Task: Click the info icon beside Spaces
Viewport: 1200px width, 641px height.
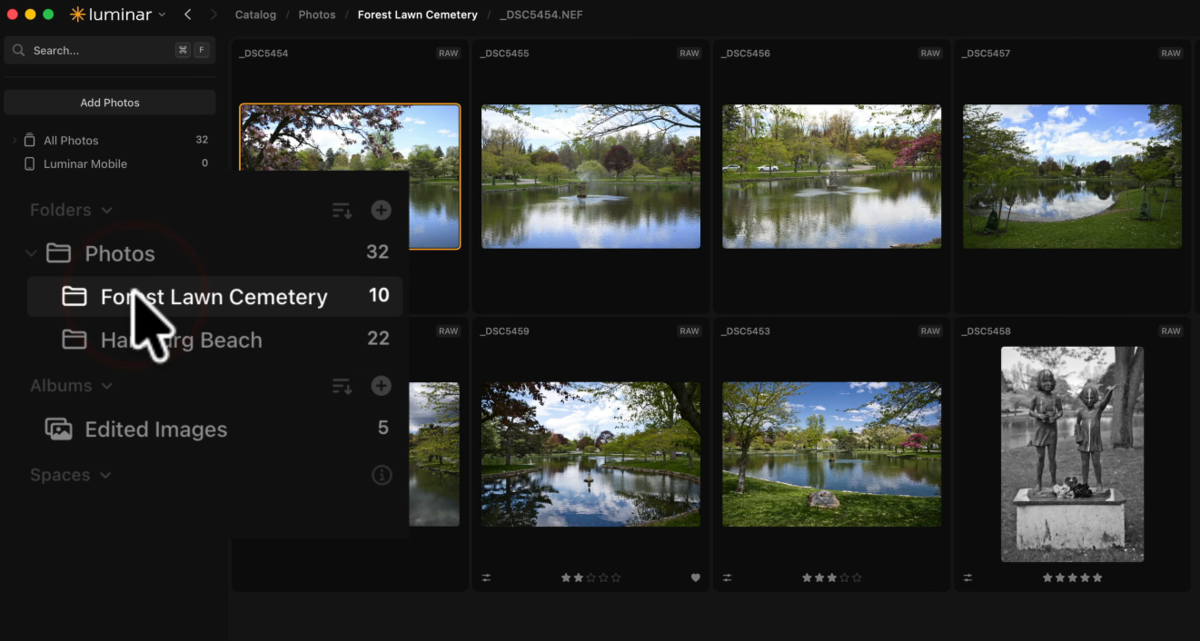Action: tap(381, 475)
